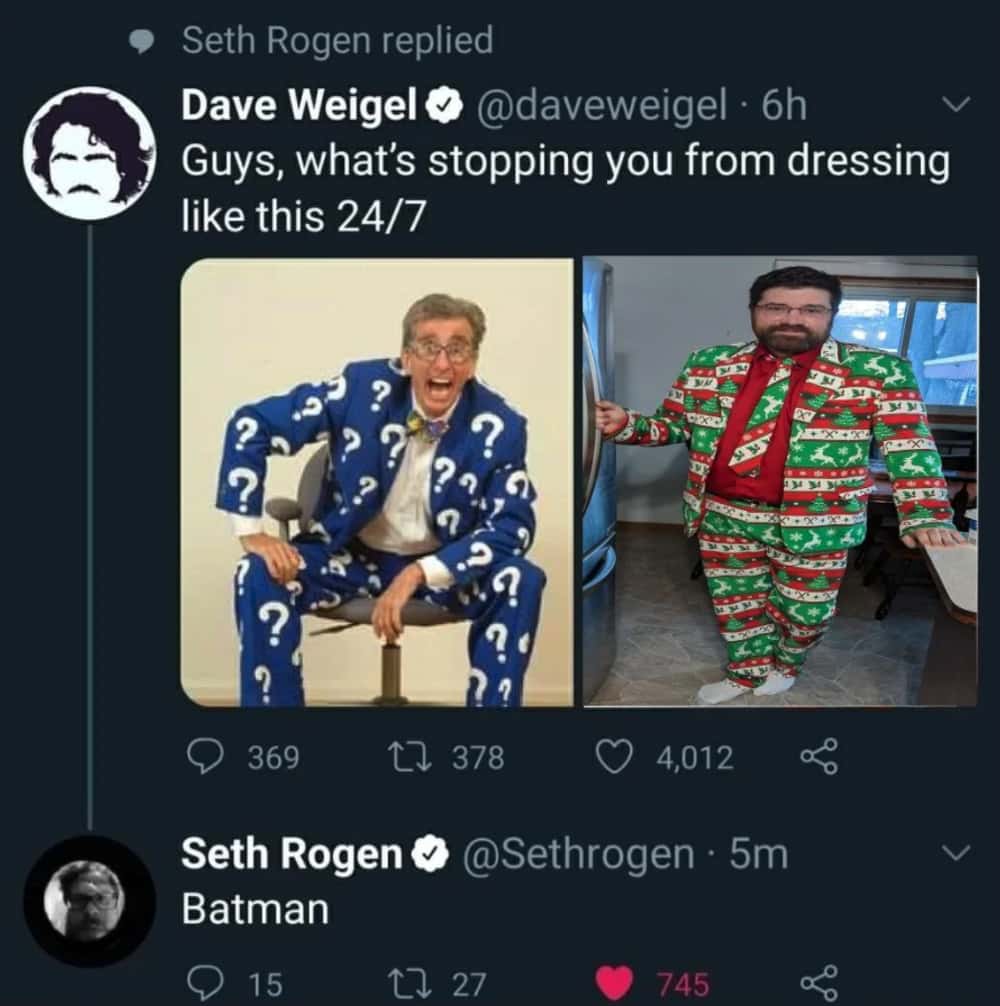
Task: Open Dave Weigel's profile avatar
Action: click(89, 153)
